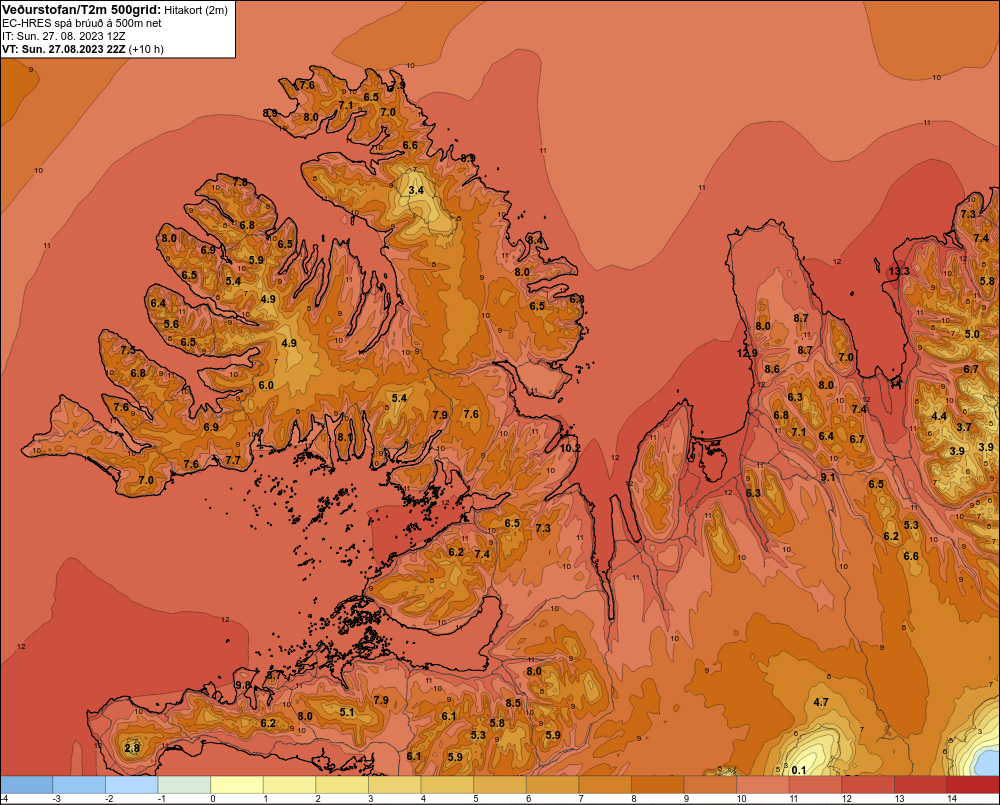Click the 8.5 temperature value
The height and width of the screenshot is (805, 1000).
(x=513, y=703)
